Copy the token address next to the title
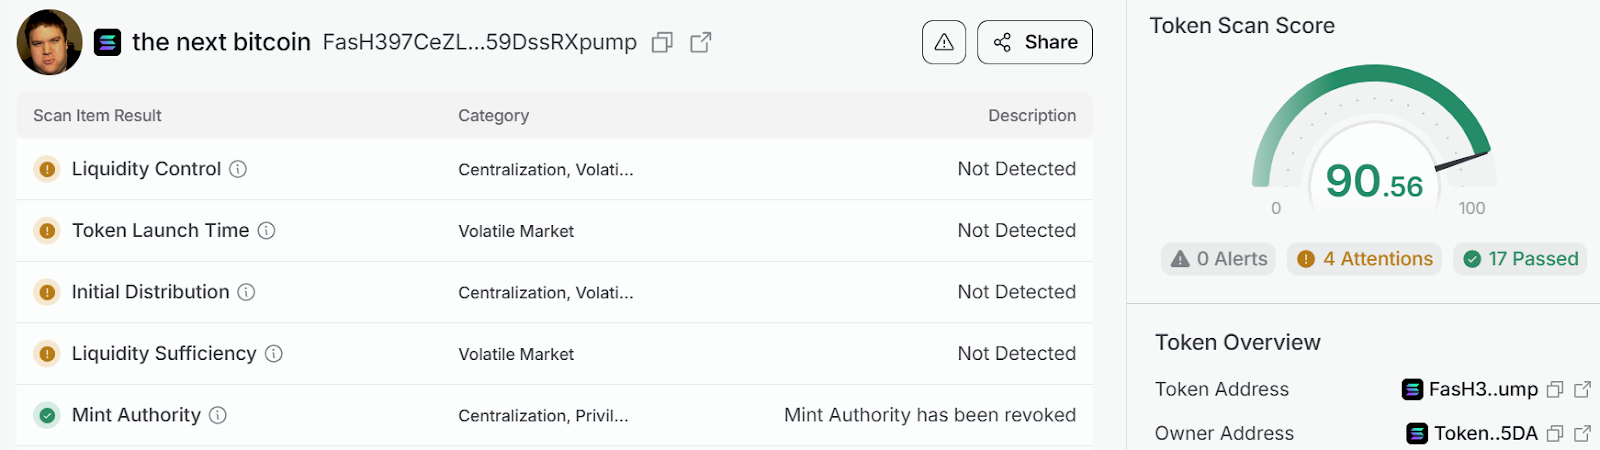1600x450 pixels. tap(662, 42)
